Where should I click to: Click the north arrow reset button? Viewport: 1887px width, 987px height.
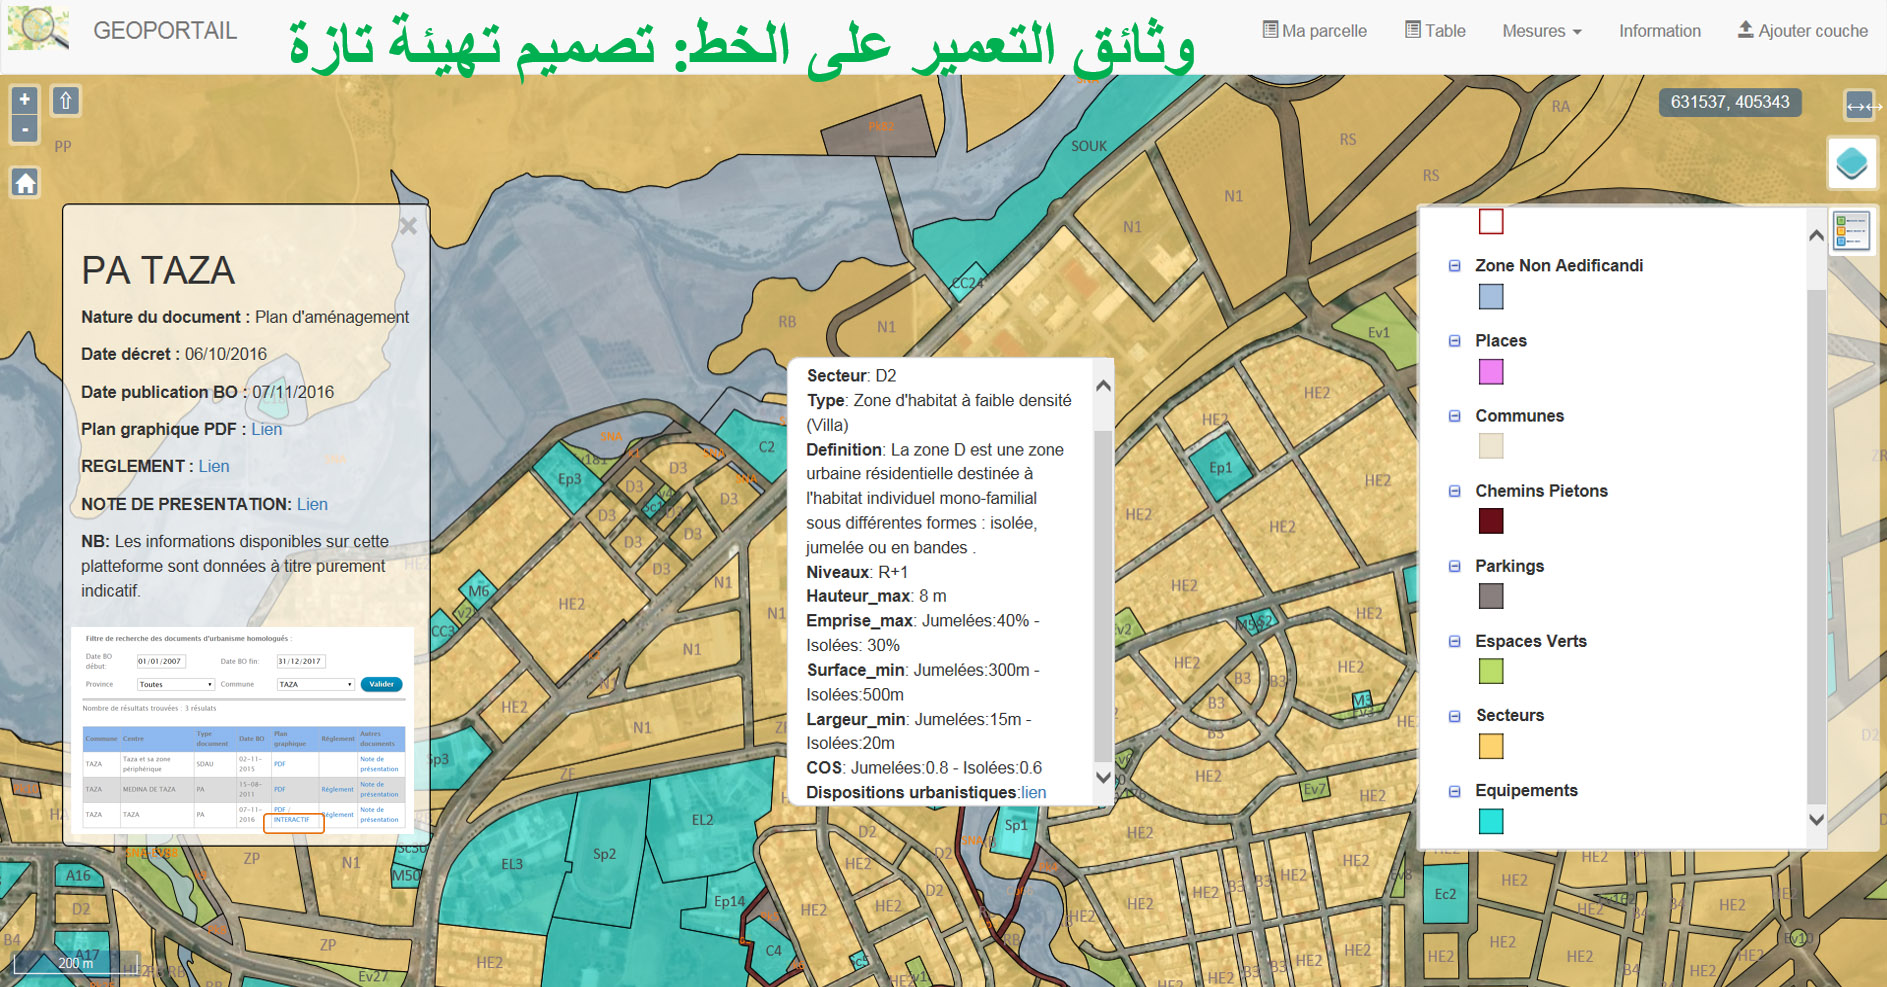pos(66,101)
